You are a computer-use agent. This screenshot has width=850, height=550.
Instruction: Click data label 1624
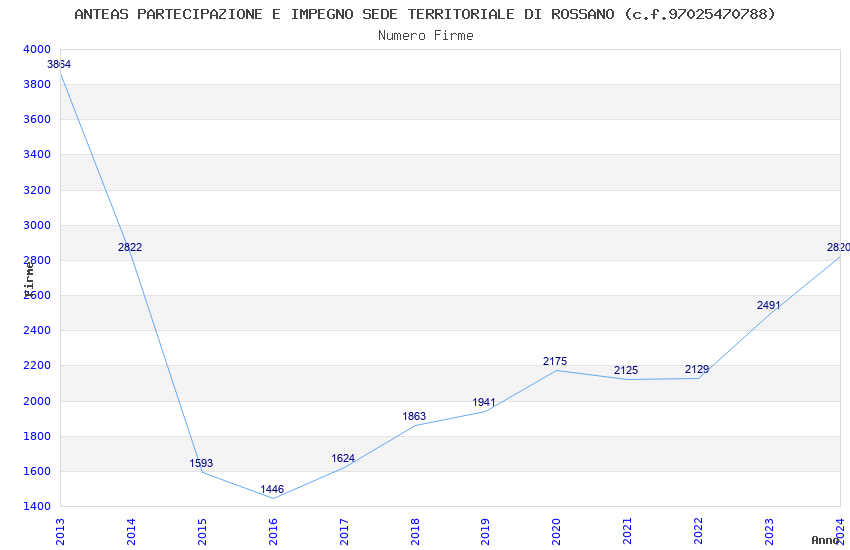(343, 458)
